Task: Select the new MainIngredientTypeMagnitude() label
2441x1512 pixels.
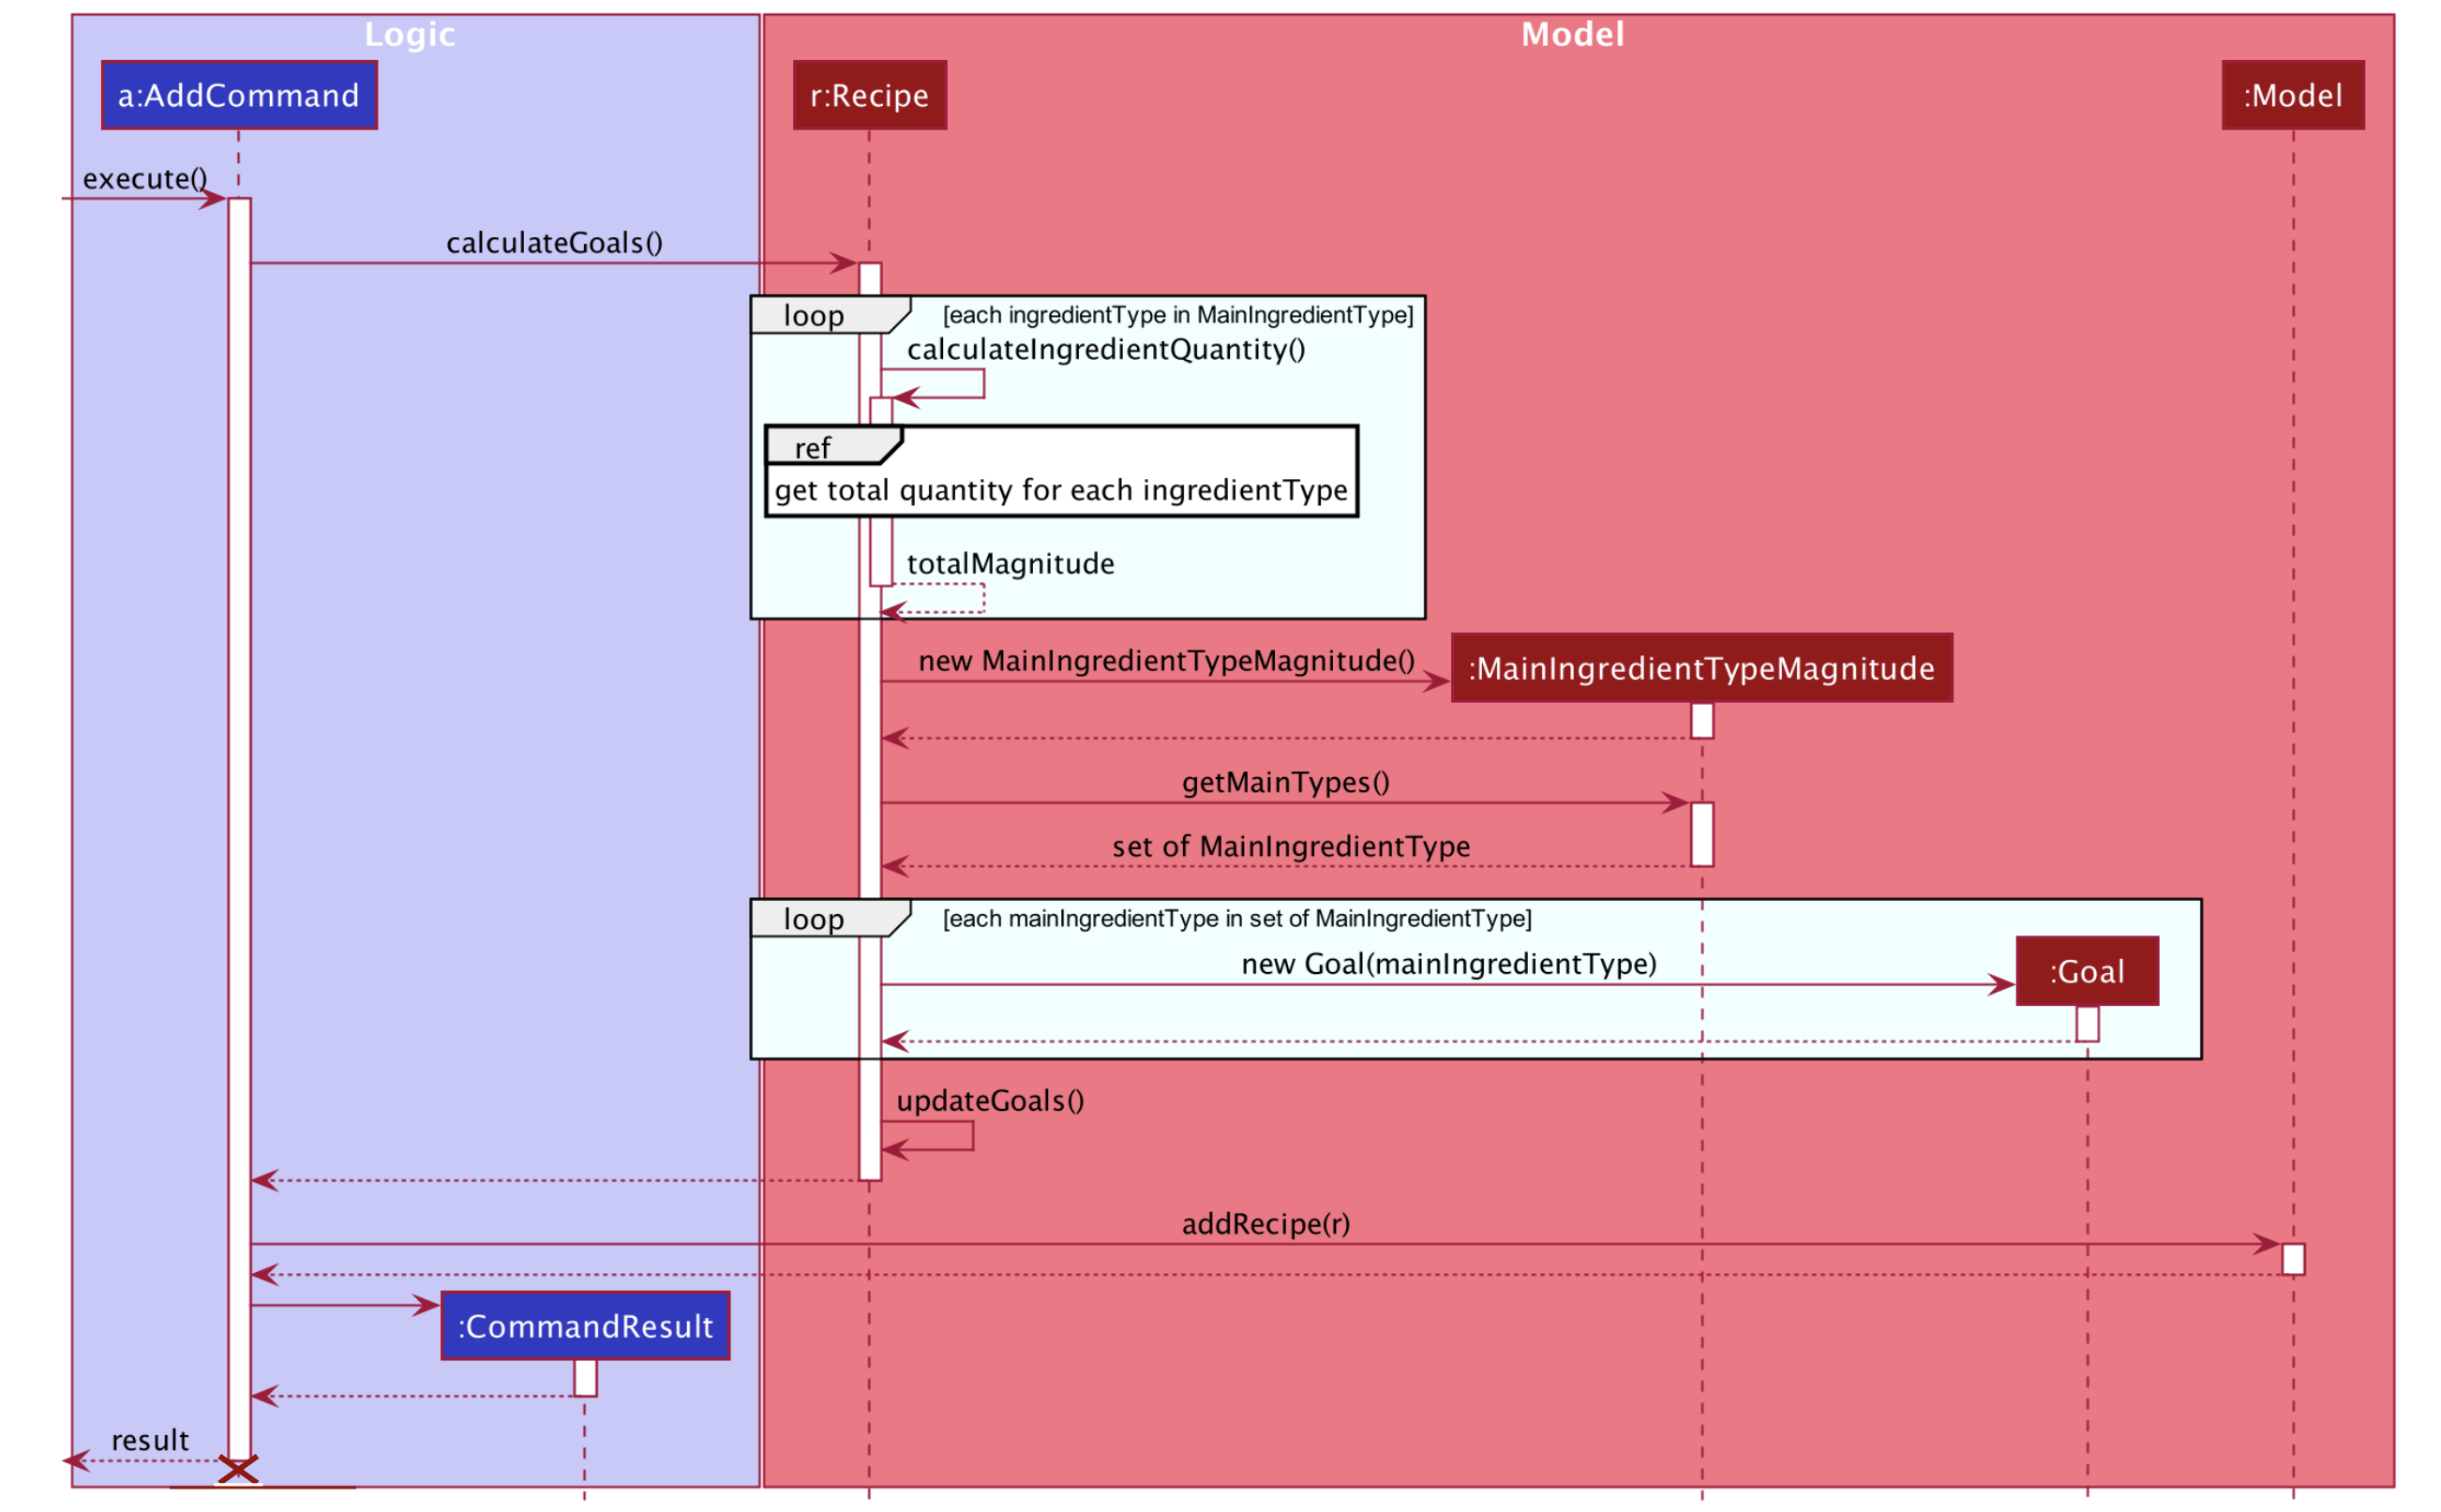Action: pos(1166,661)
